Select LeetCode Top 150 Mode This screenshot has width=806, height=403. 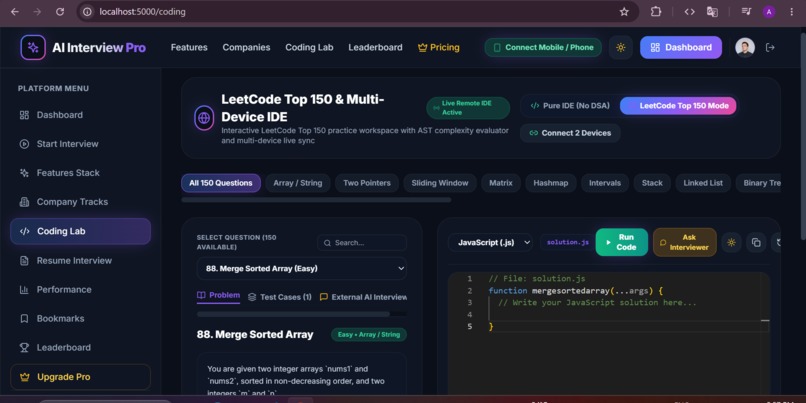(x=678, y=106)
